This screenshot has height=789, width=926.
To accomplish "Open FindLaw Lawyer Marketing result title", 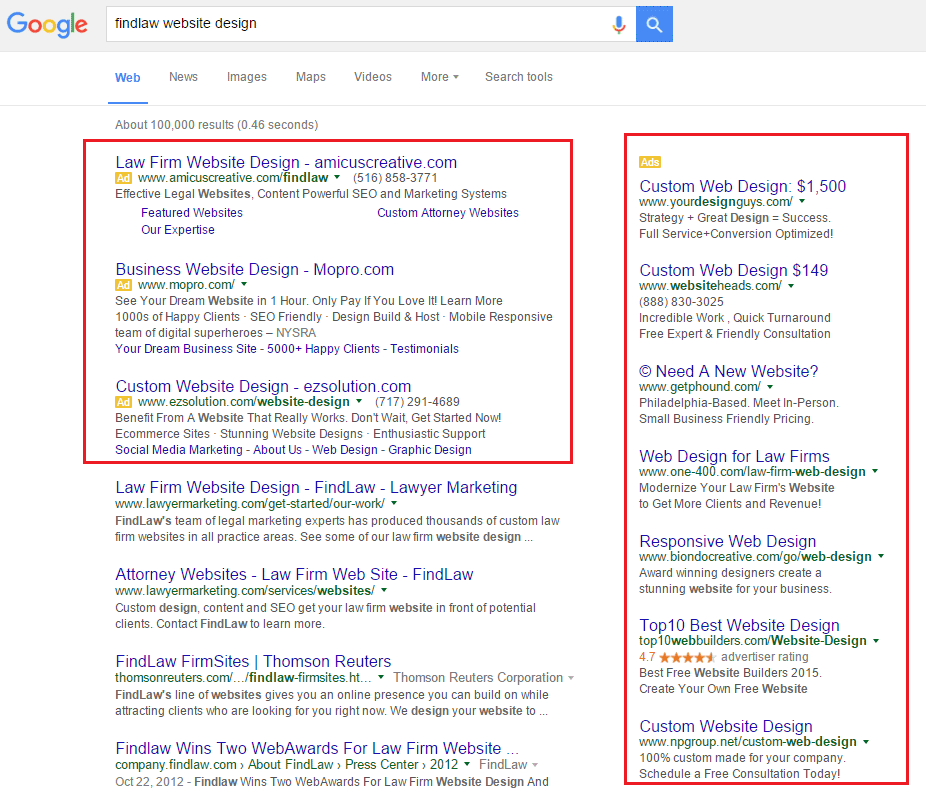I will [x=316, y=488].
